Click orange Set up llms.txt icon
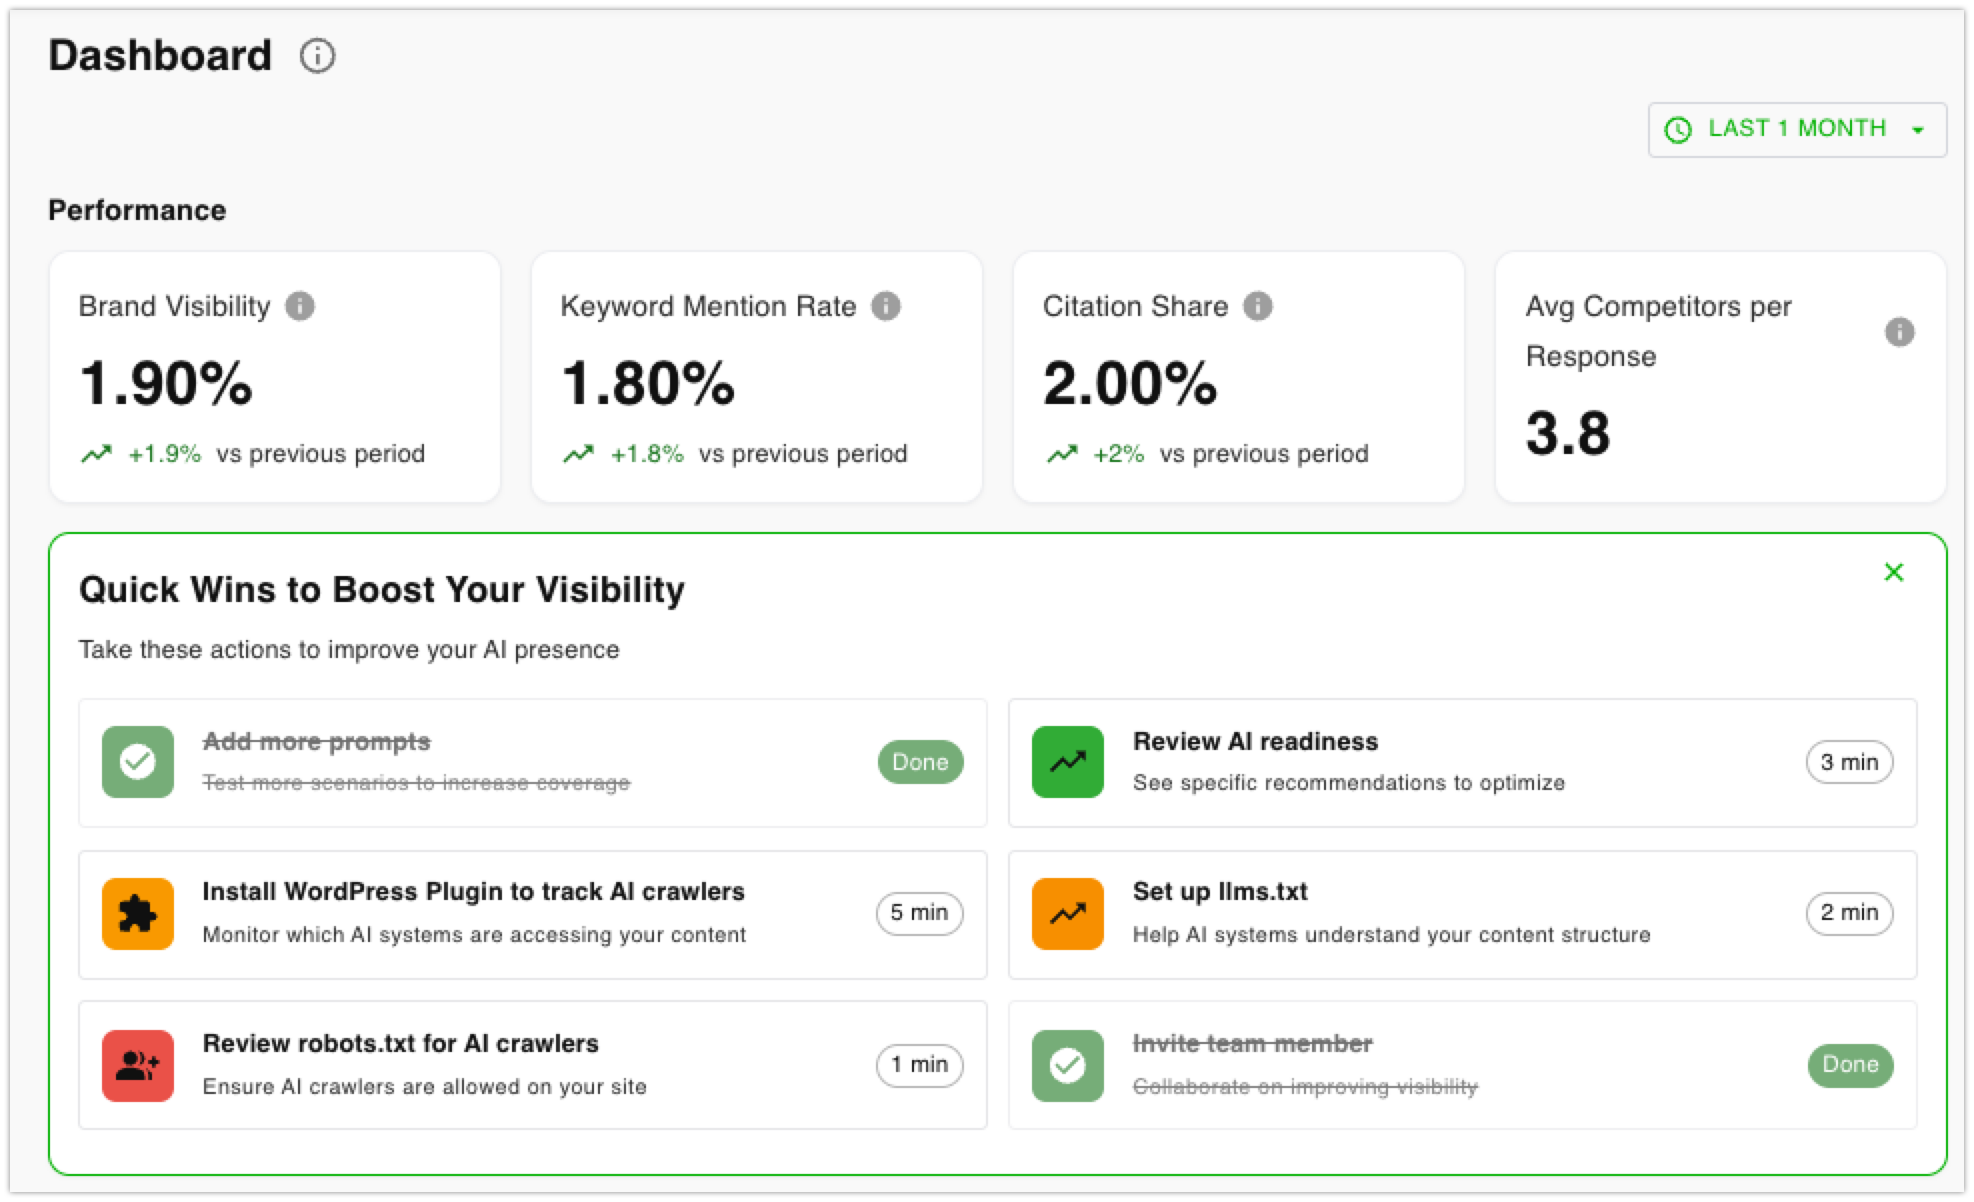The width and height of the screenshot is (1974, 1202). (1067, 913)
